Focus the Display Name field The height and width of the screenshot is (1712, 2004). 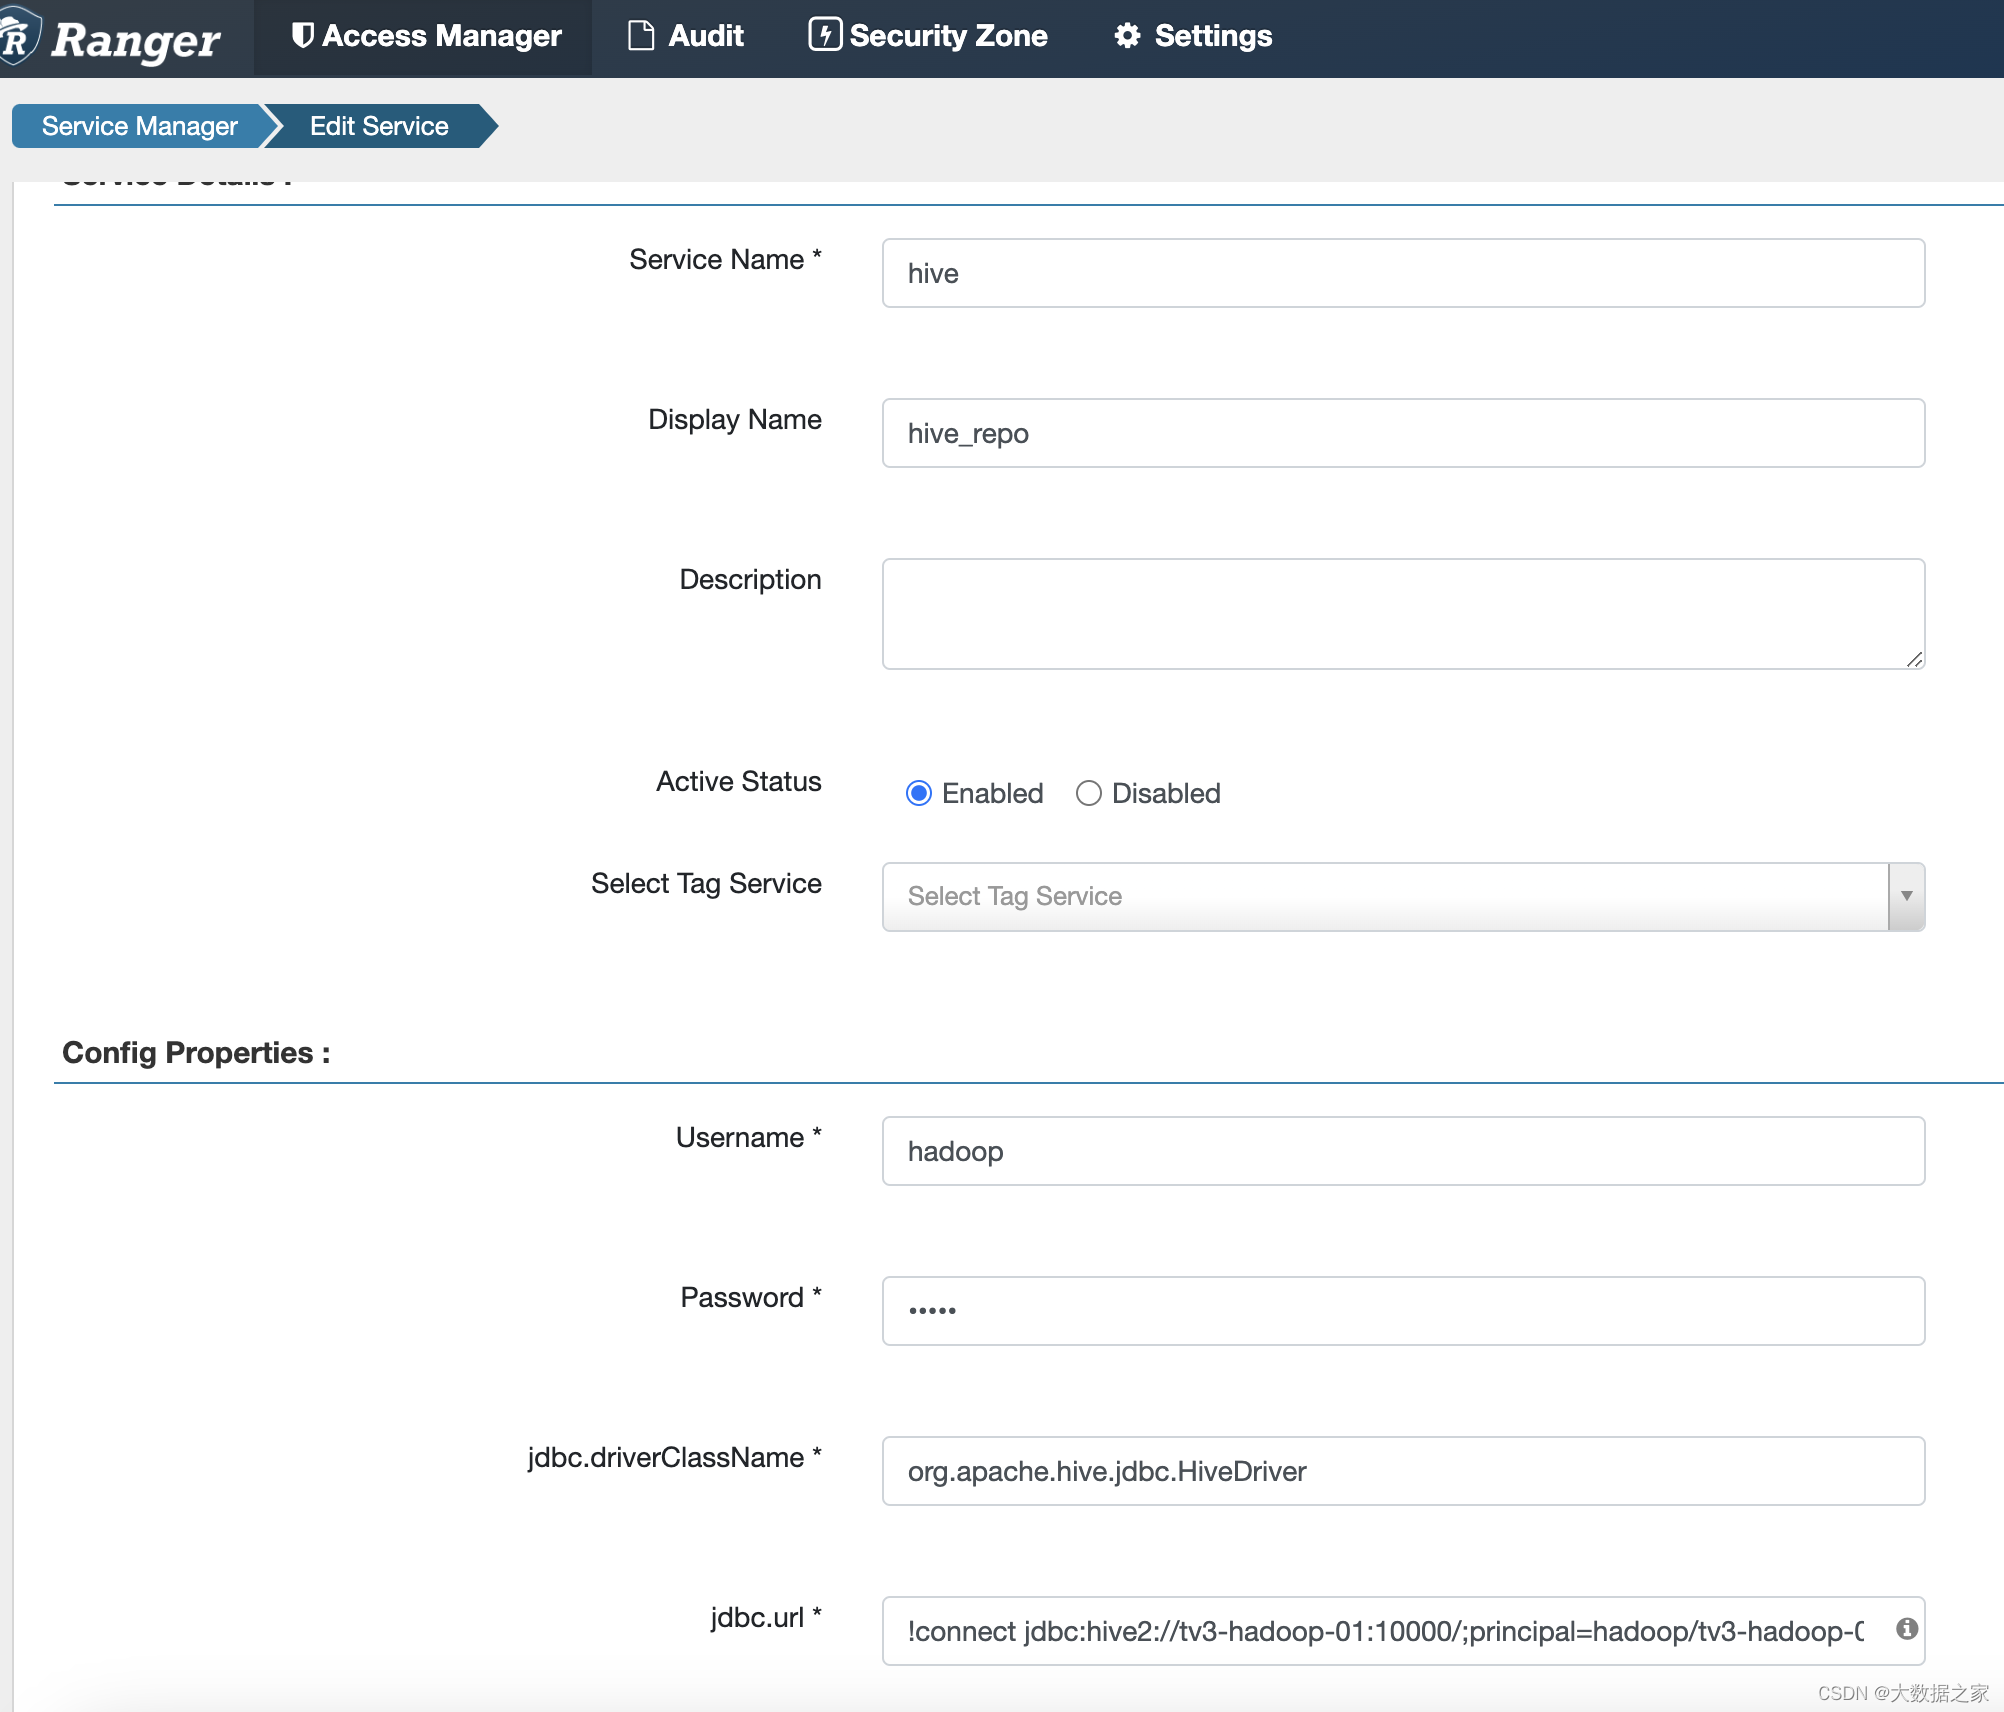[x=1403, y=433]
